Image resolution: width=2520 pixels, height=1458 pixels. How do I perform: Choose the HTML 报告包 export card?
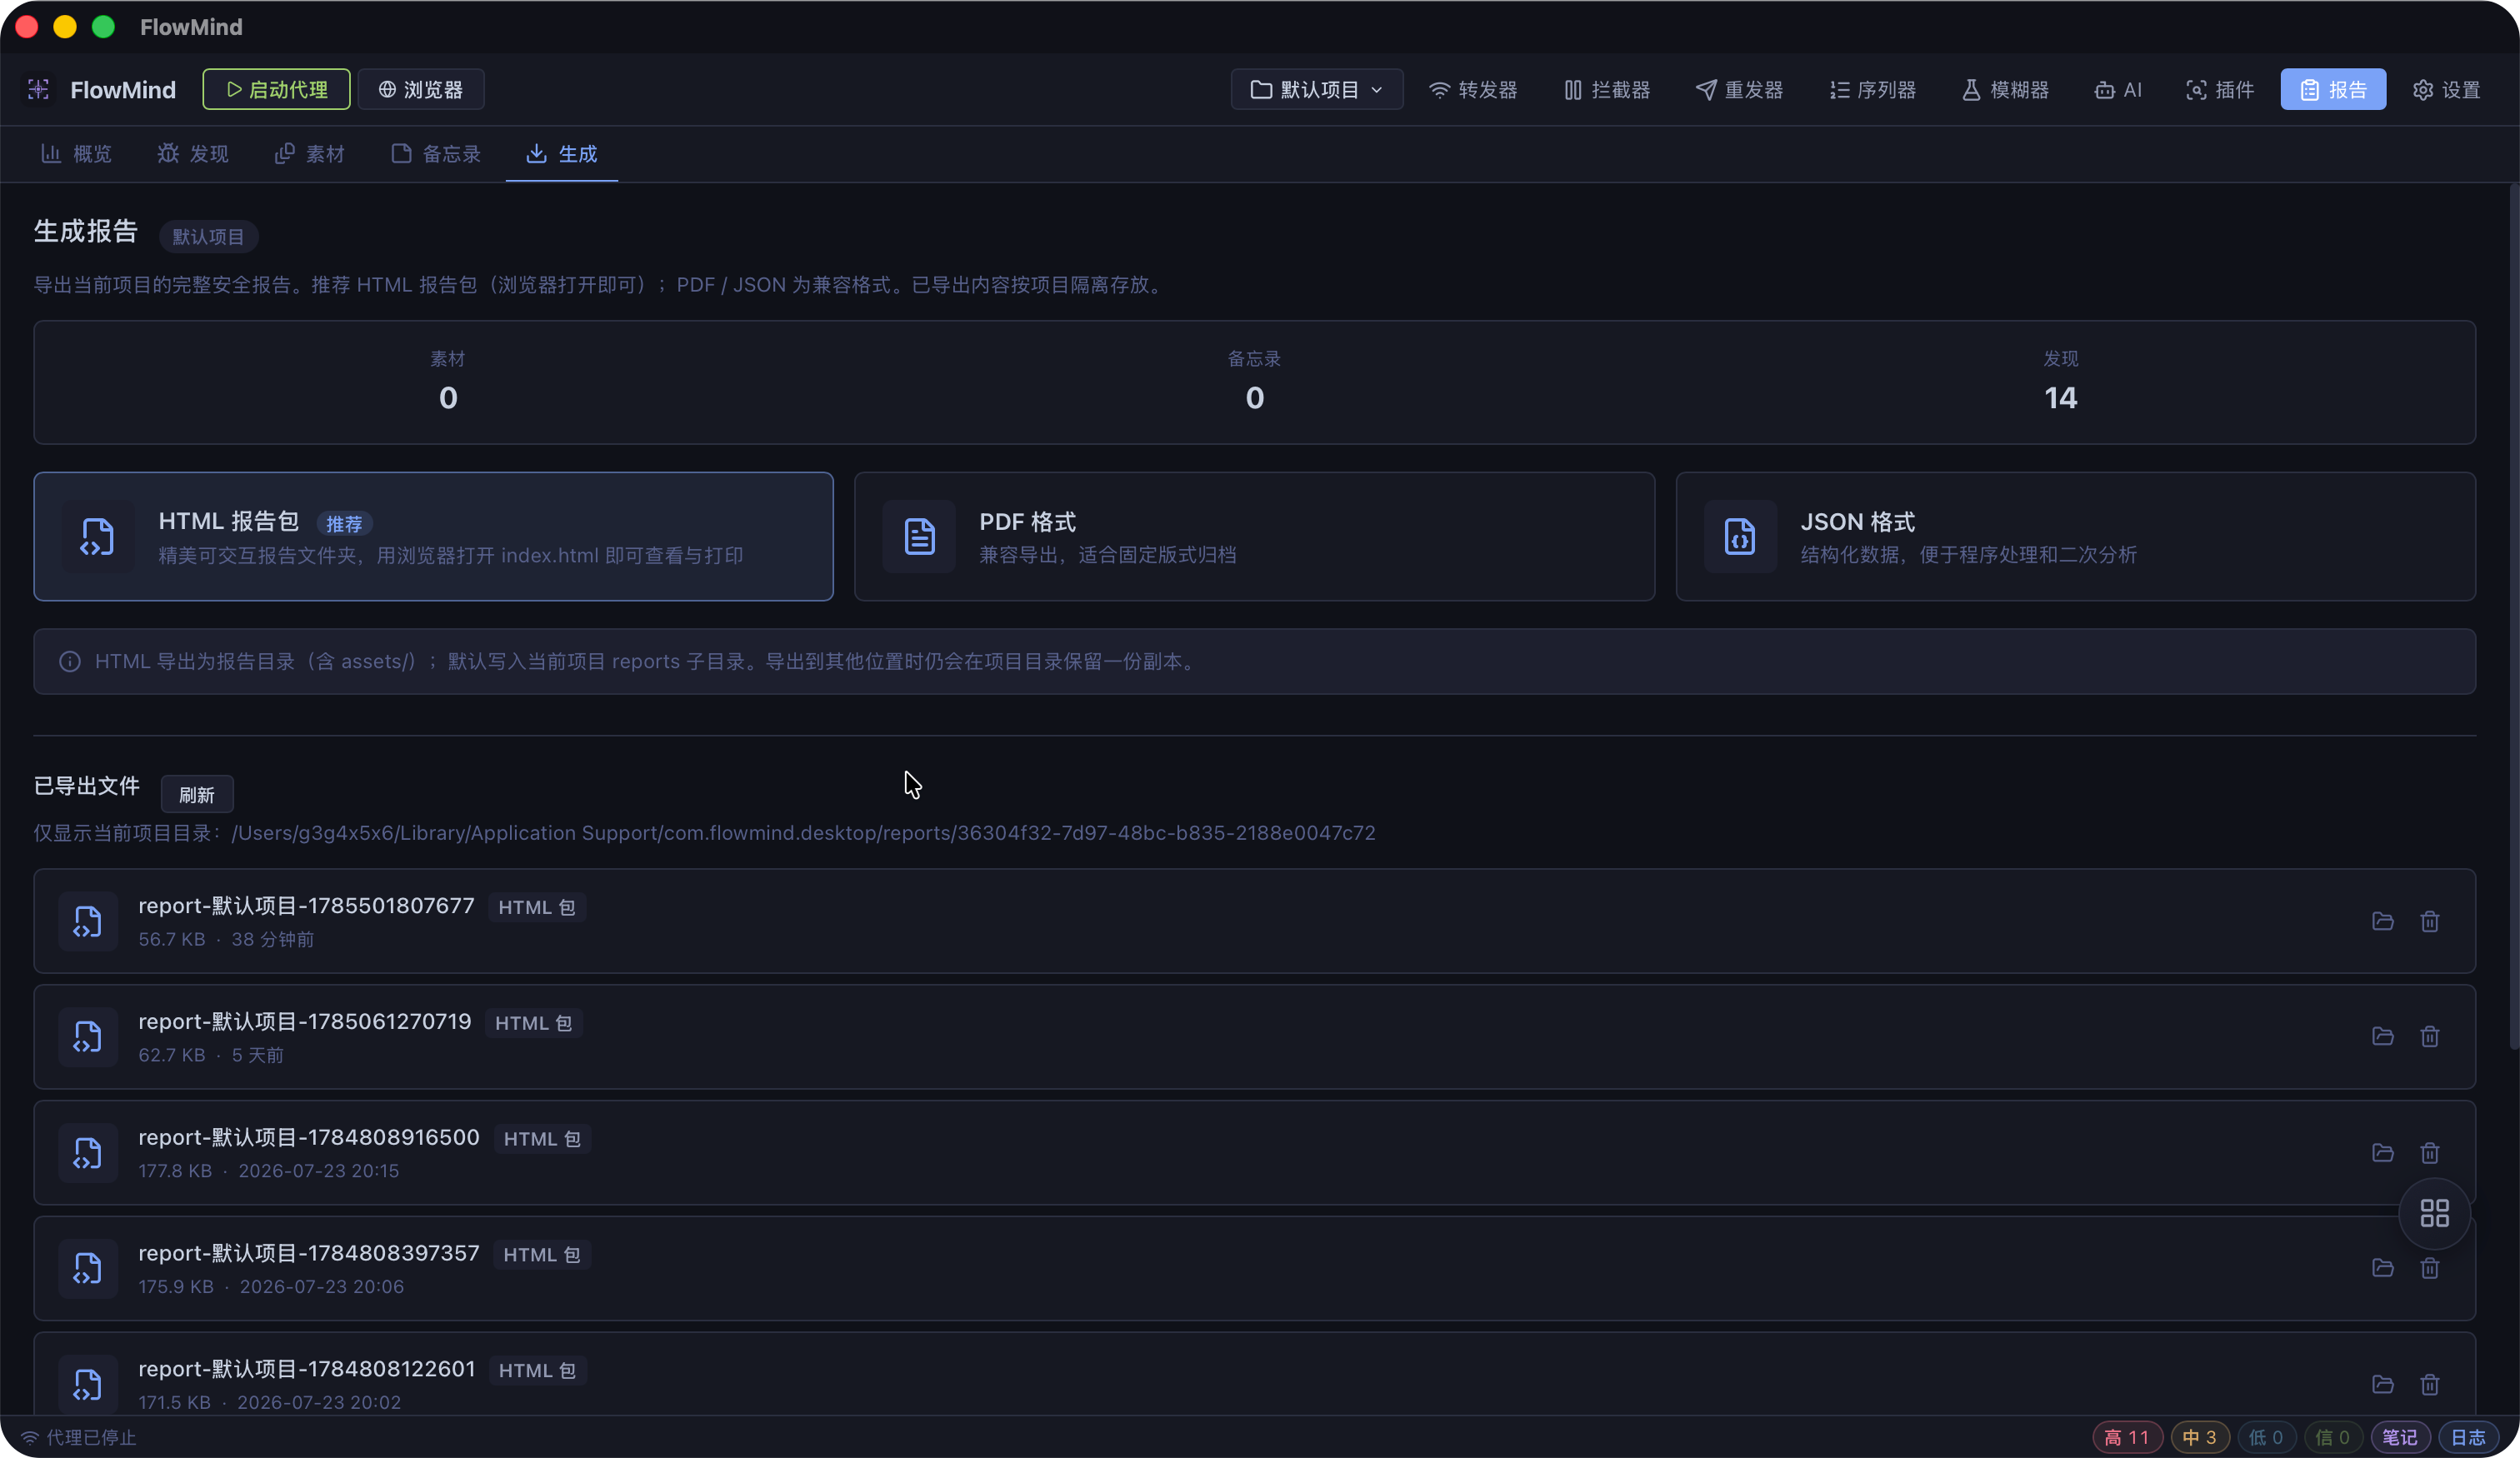(x=434, y=537)
